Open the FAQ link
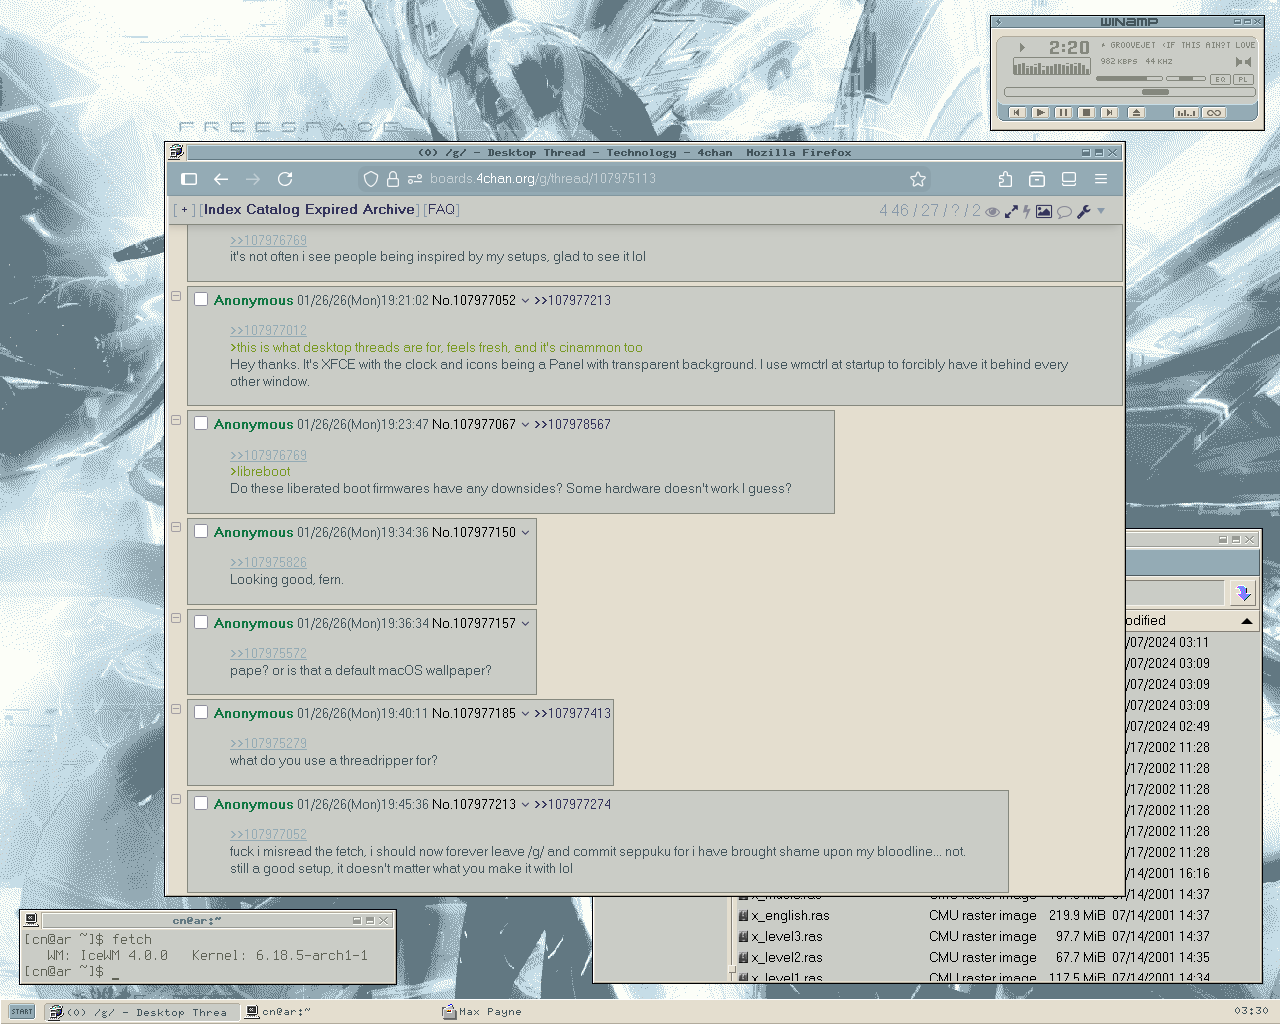The height and width of the screenshot is (1024, 1280). (441, 210)
